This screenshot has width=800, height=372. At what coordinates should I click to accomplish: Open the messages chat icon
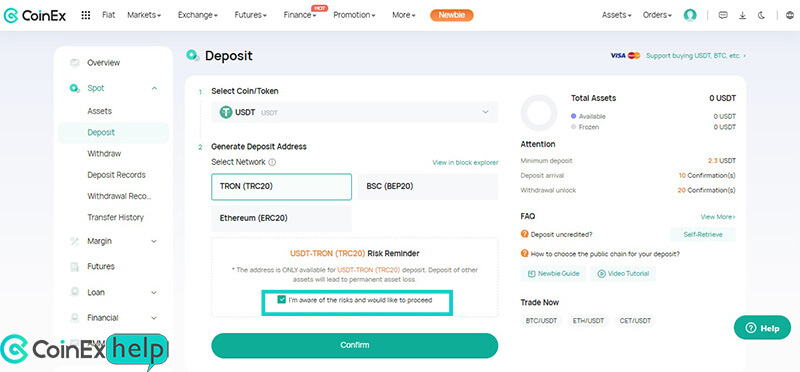[722, 15]
